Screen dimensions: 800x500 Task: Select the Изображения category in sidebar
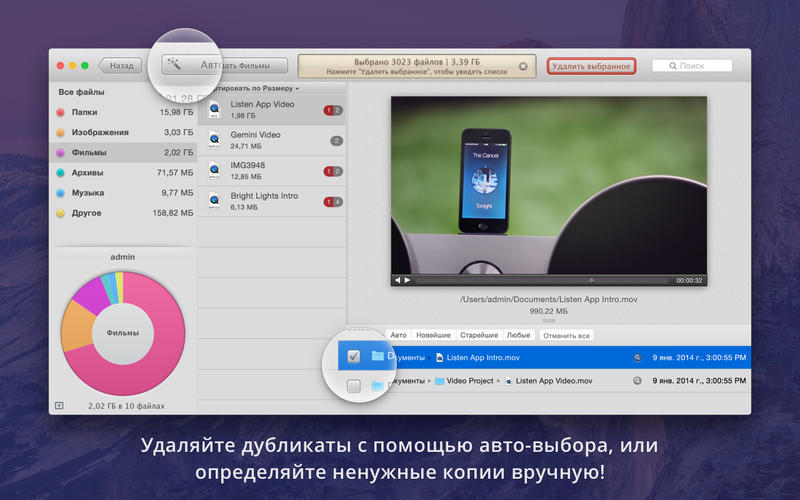click(x=98, y=132)
